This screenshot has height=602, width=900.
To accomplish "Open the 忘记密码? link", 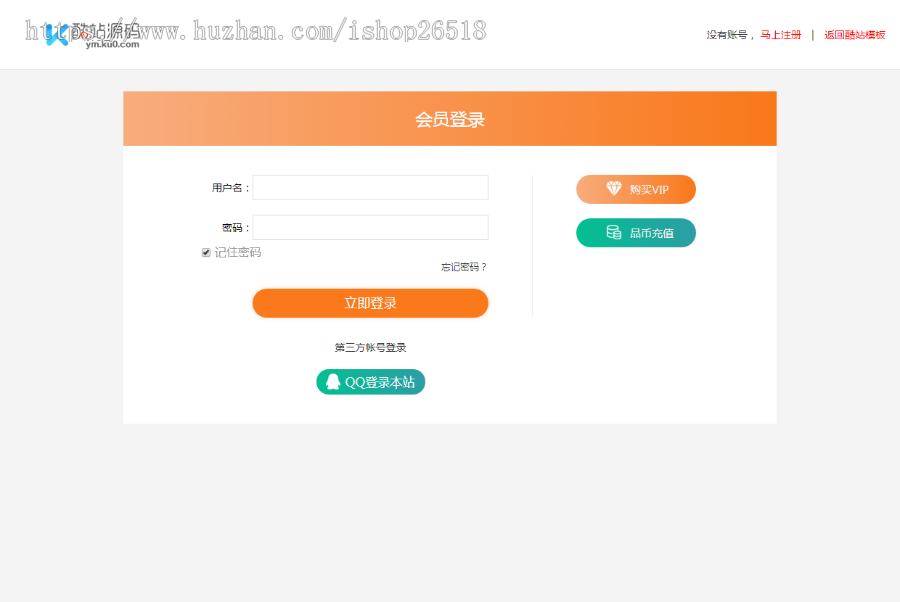I will click(x=464, y=267).
